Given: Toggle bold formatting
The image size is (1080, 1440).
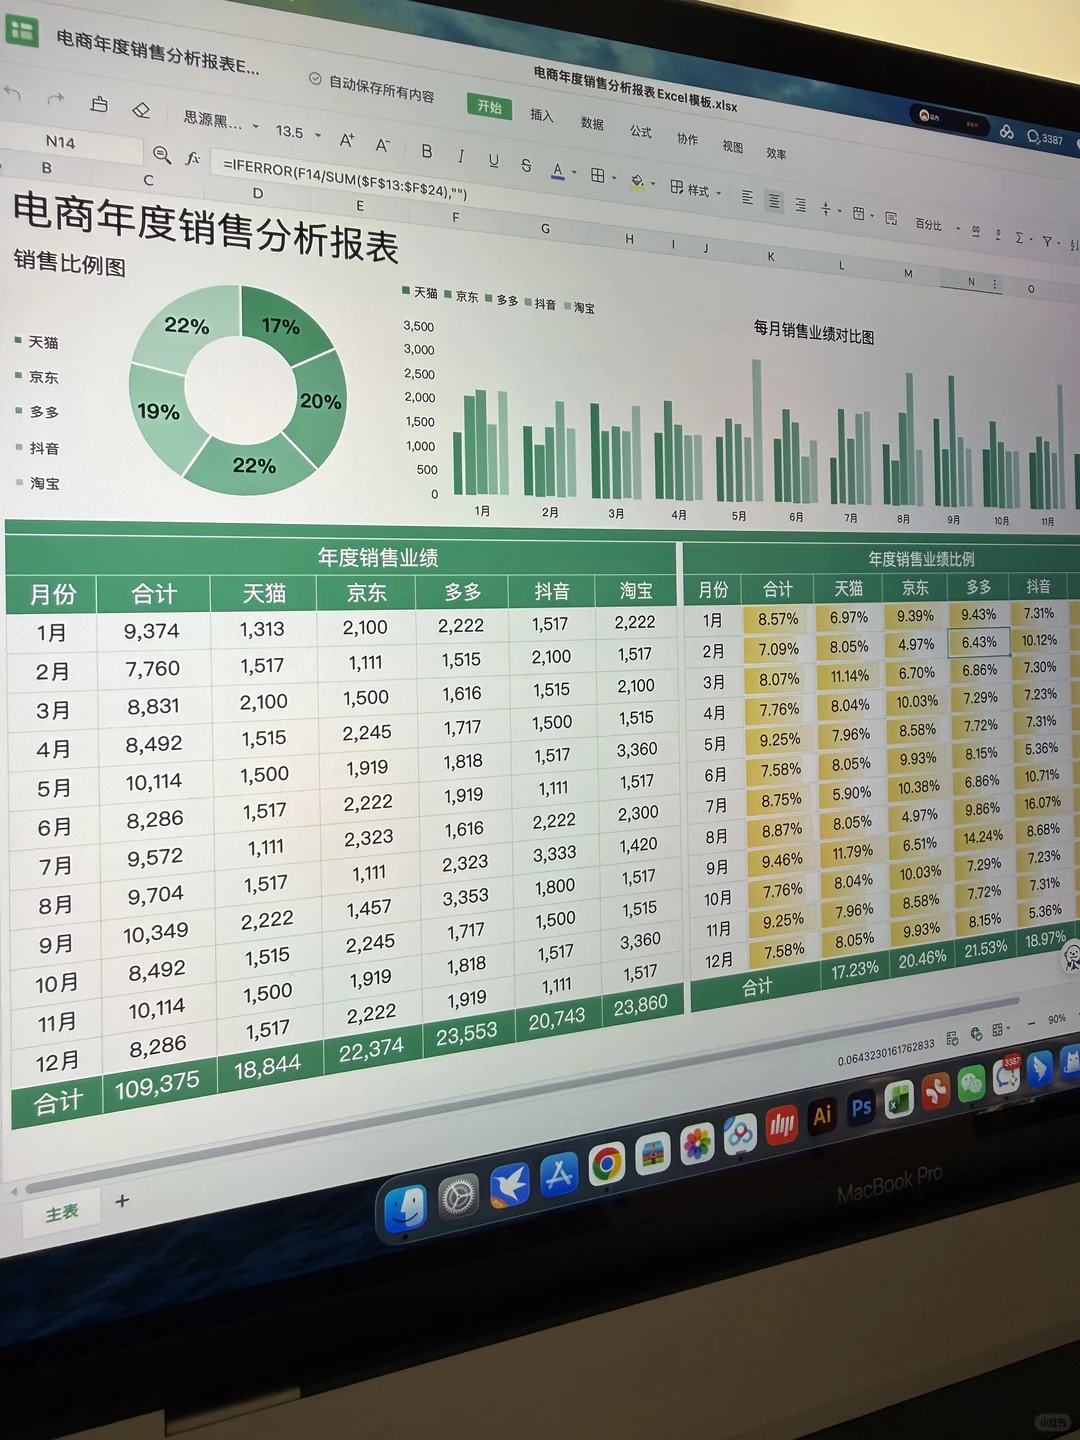Looking at the screenshot, I should point(426,150).
